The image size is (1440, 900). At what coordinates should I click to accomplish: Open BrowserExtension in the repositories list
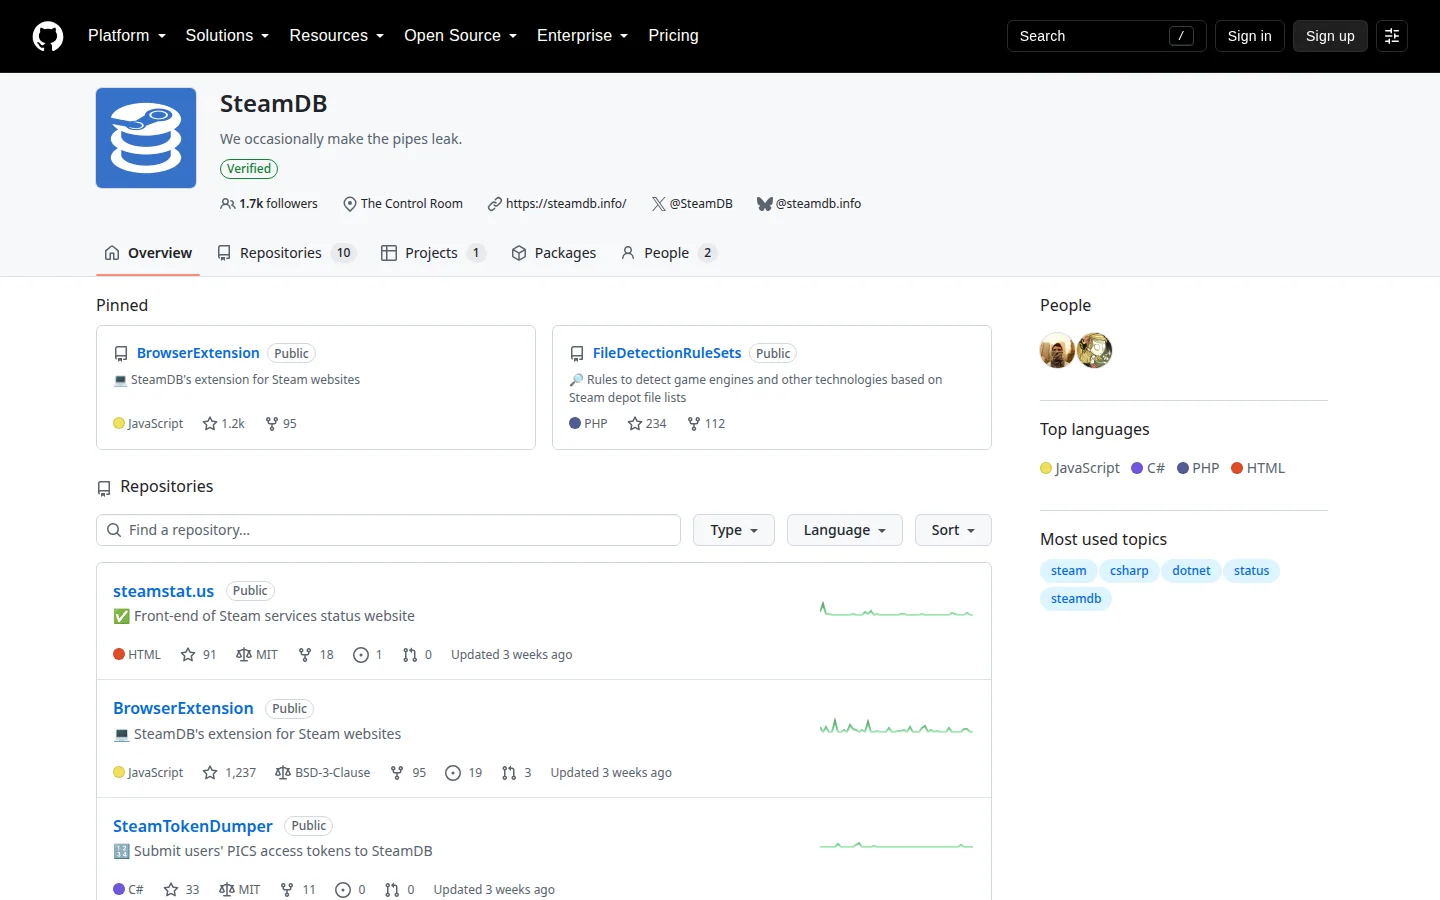click(x=183, y=708)
